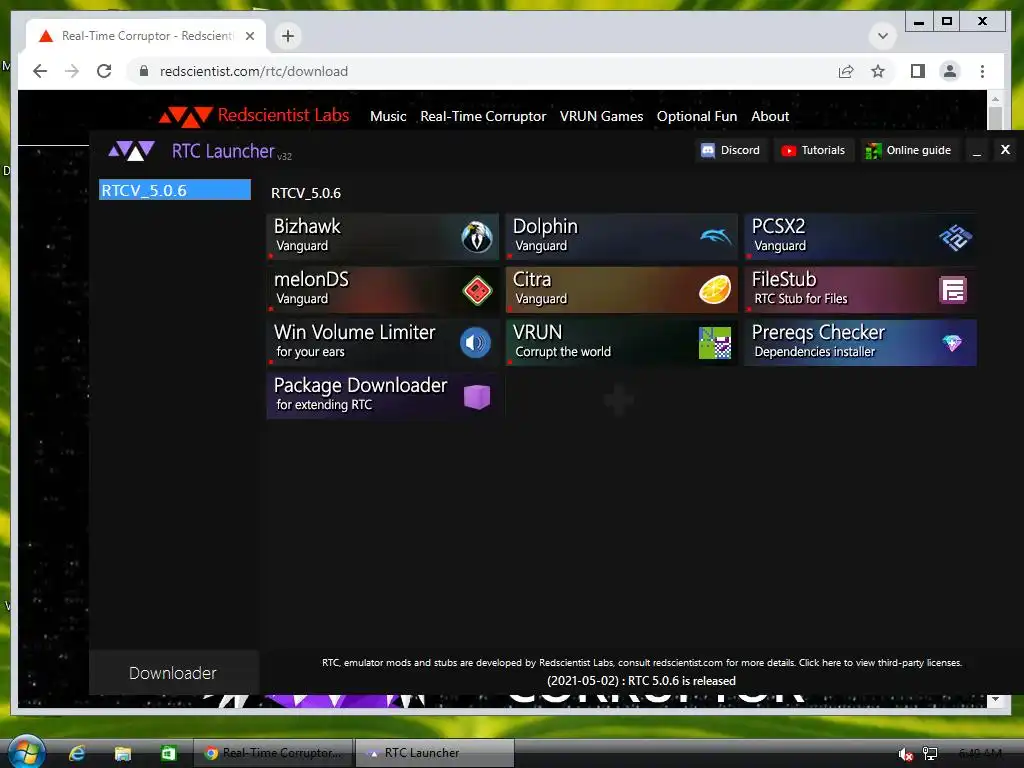Open the Downloader button at bottom left
The width and height of the screenshot is (1024, 768).
[173, 673]
